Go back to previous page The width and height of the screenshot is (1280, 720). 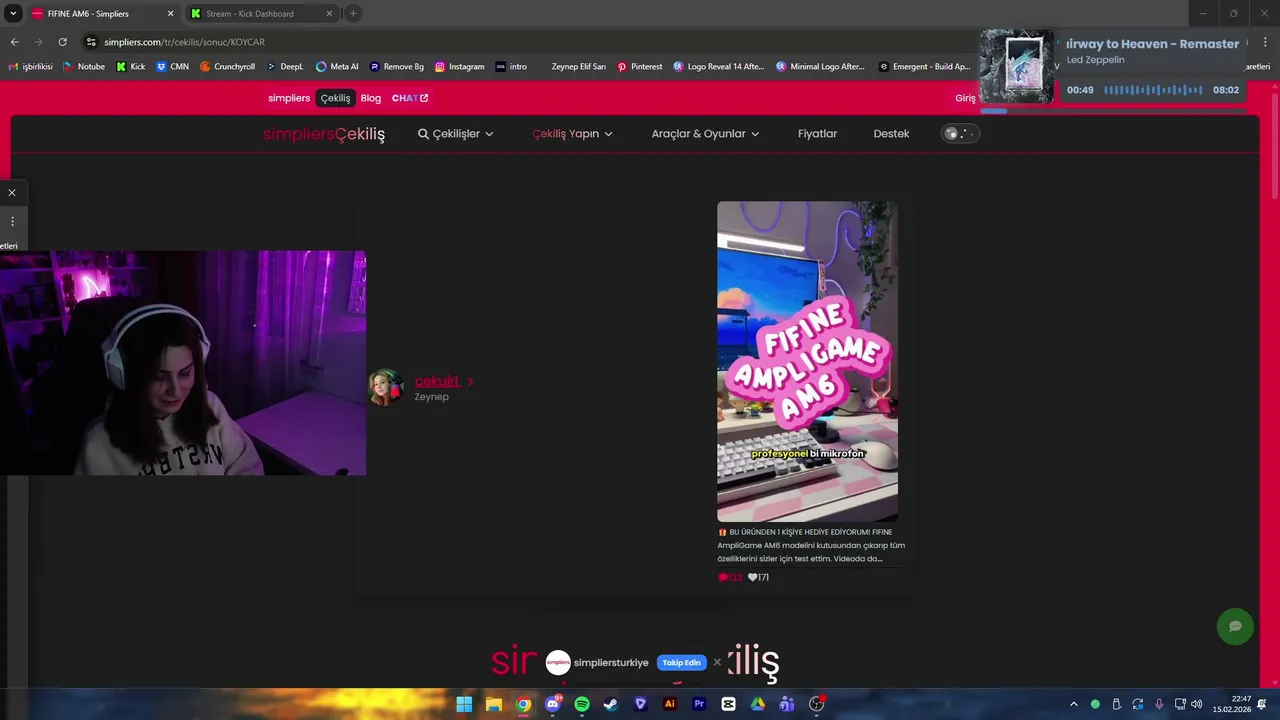coord(14,42)
